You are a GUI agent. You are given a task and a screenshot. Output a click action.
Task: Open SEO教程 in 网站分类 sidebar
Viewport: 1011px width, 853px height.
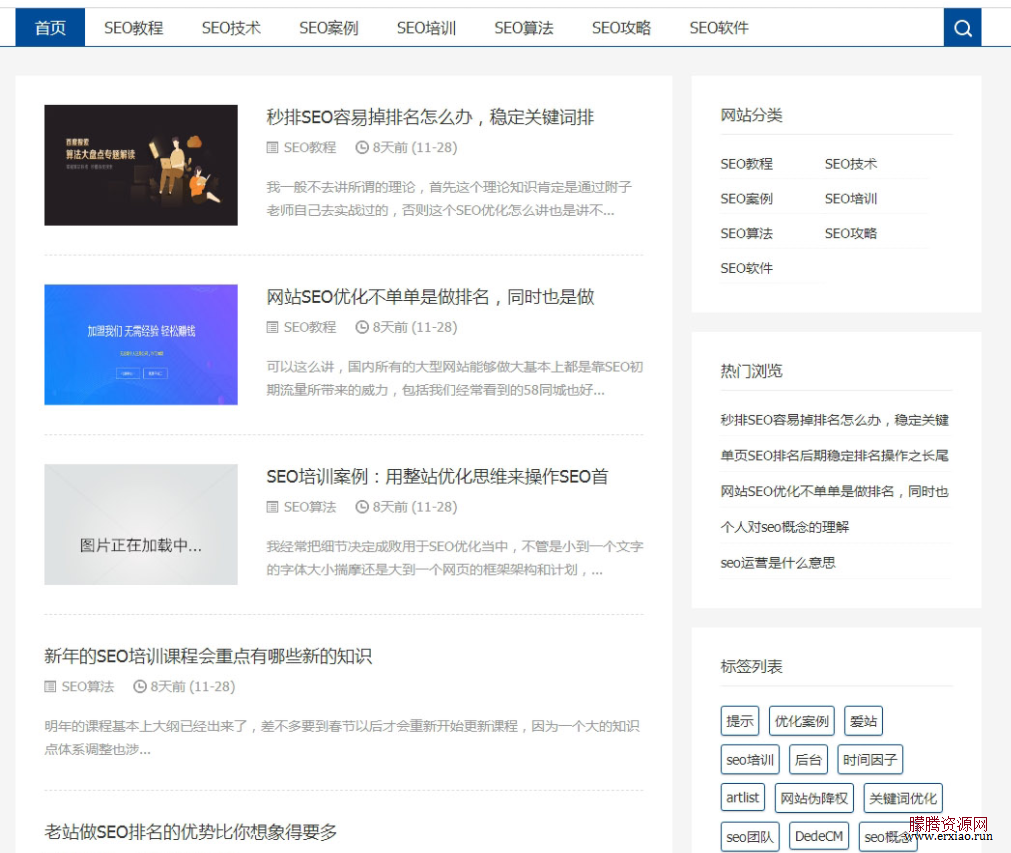(x=747, y=164)
